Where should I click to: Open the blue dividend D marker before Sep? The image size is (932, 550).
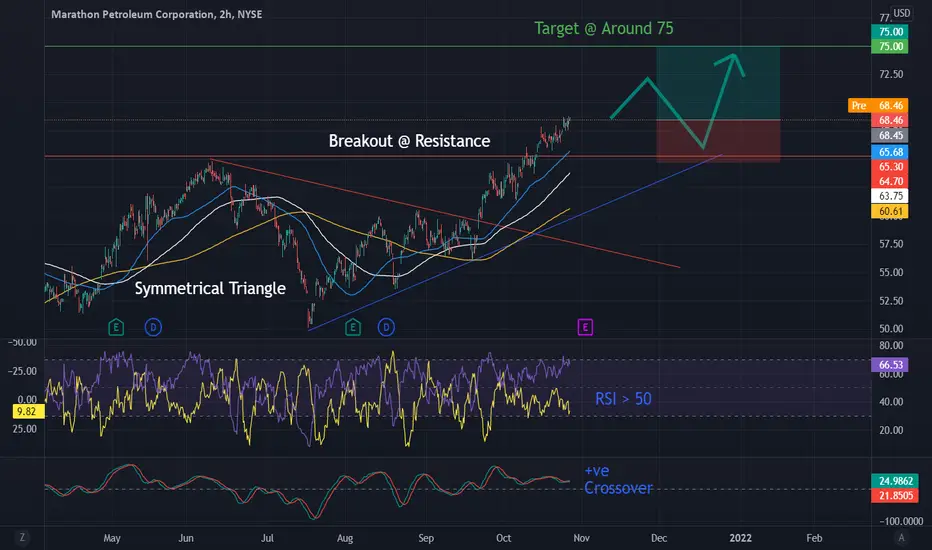coord(386,327)
